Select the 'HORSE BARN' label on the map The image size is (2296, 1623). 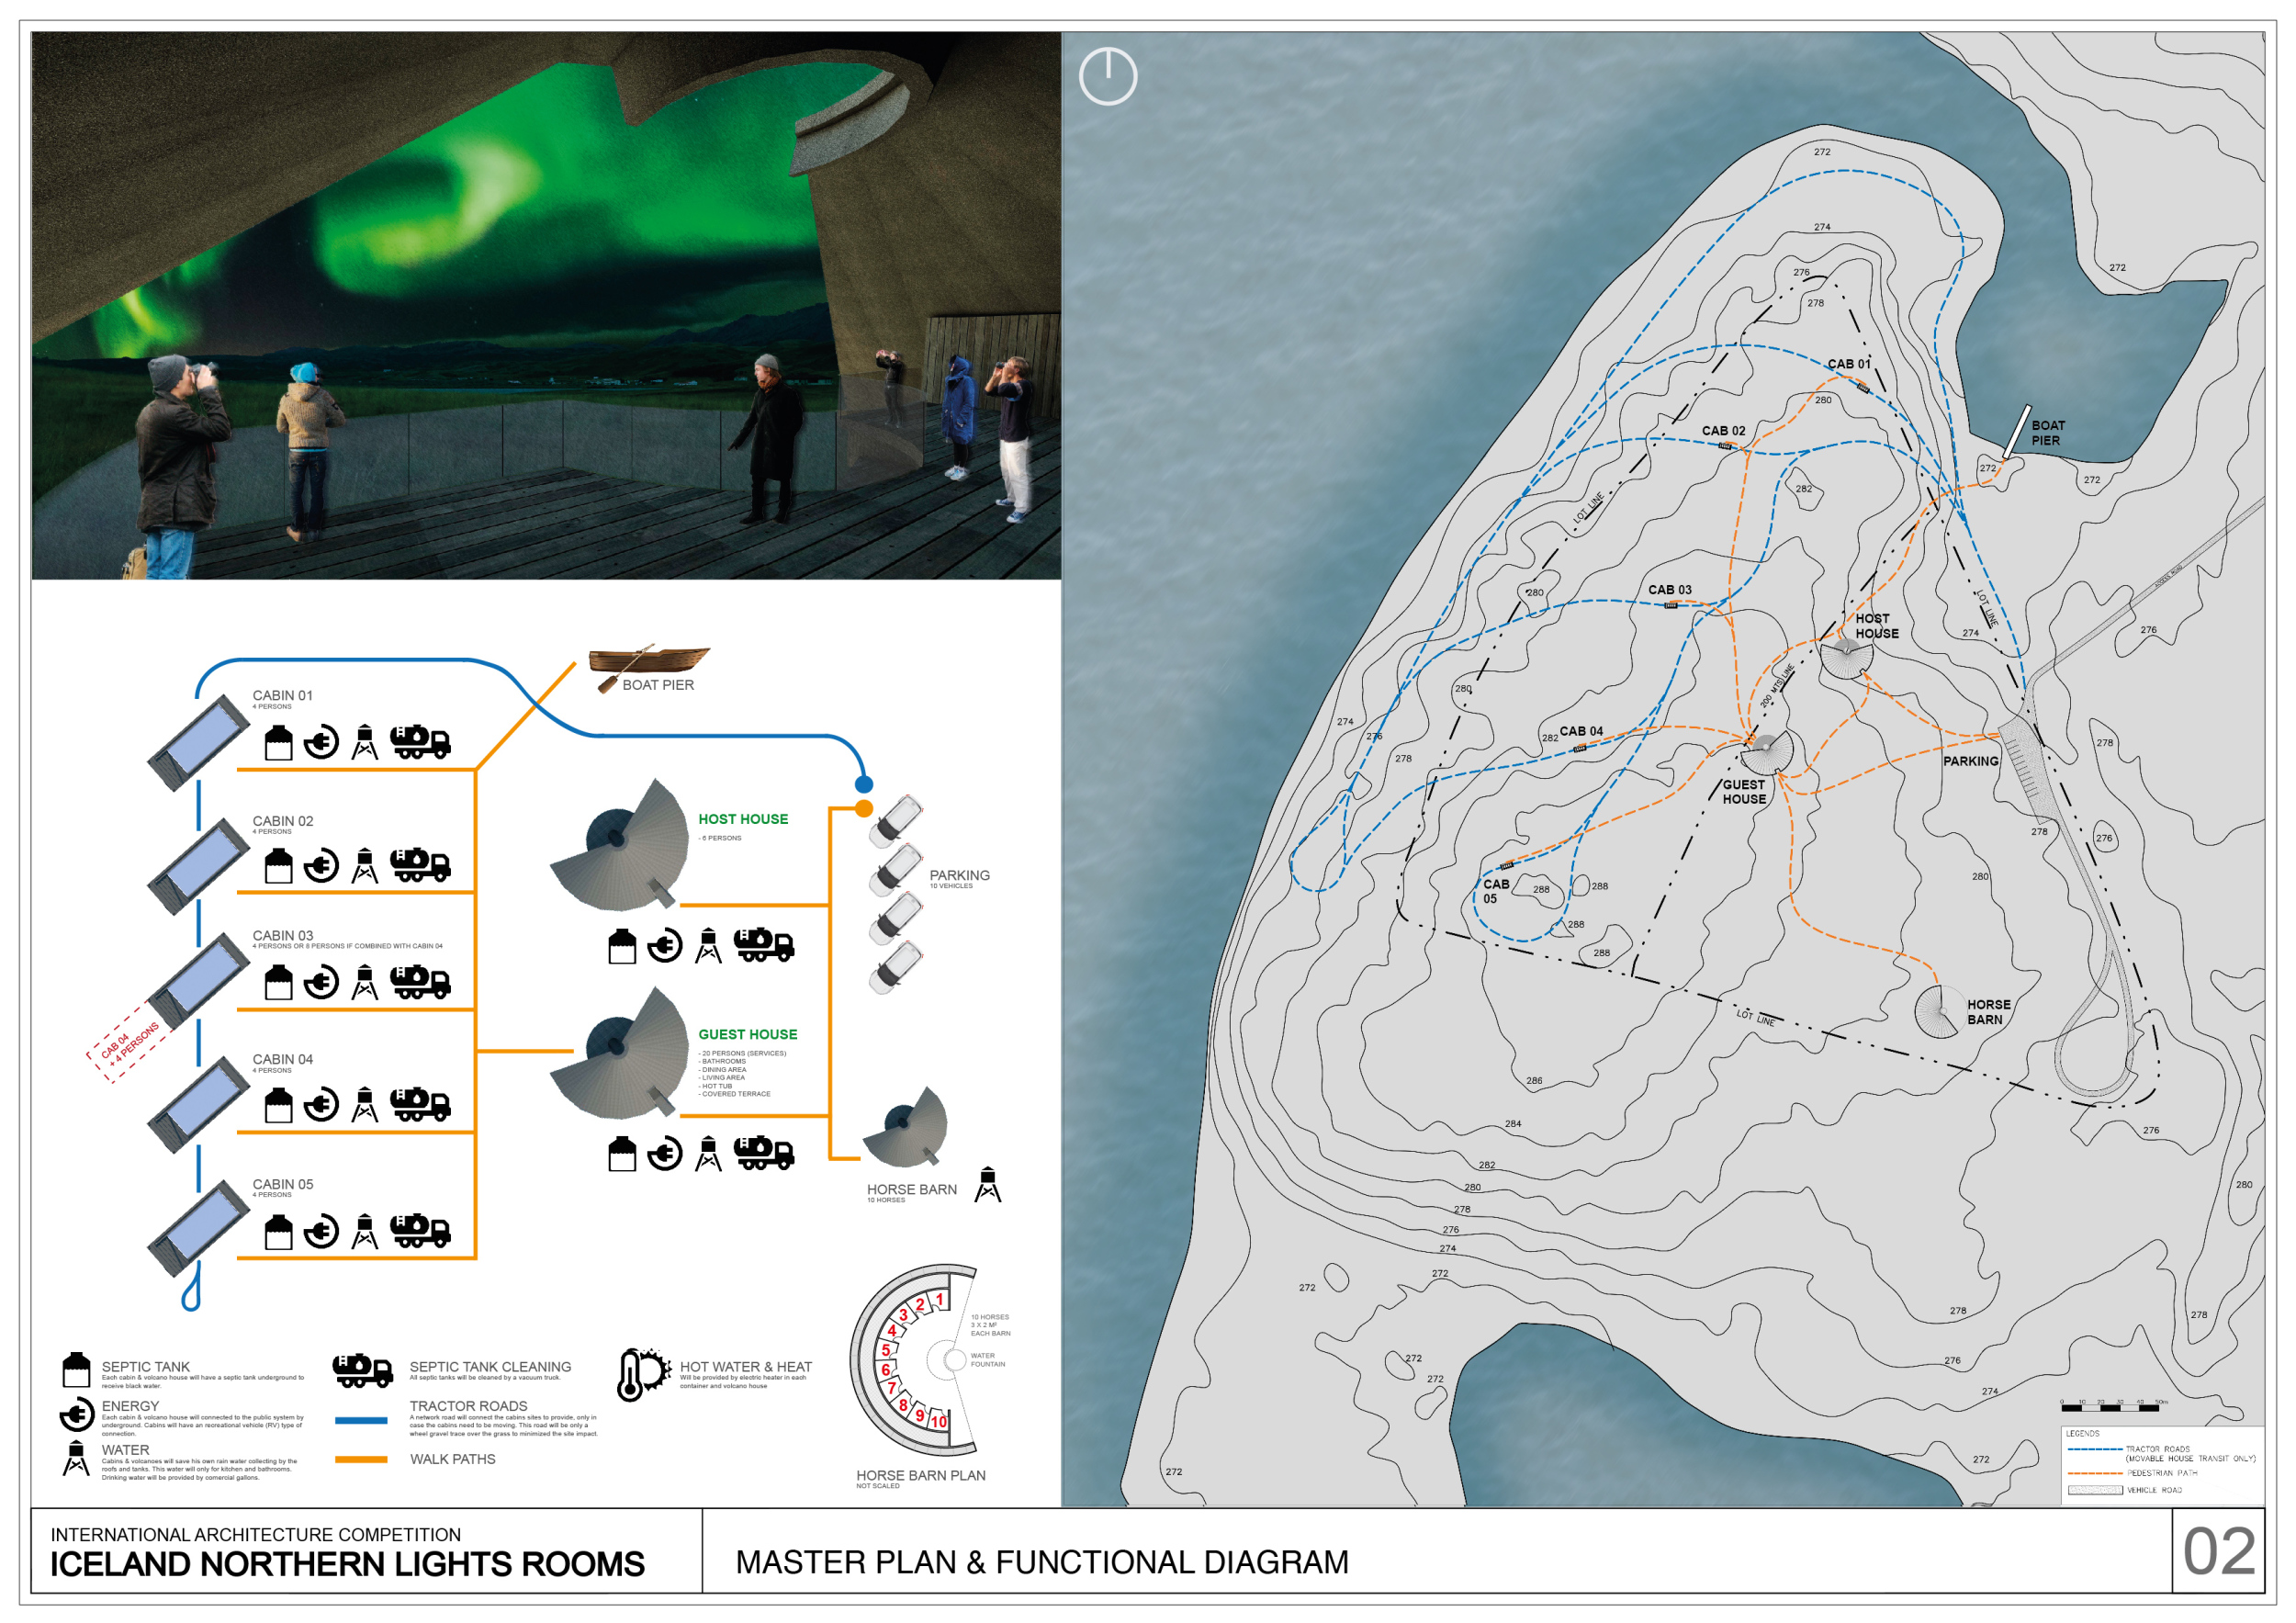pos(1989,1012)
